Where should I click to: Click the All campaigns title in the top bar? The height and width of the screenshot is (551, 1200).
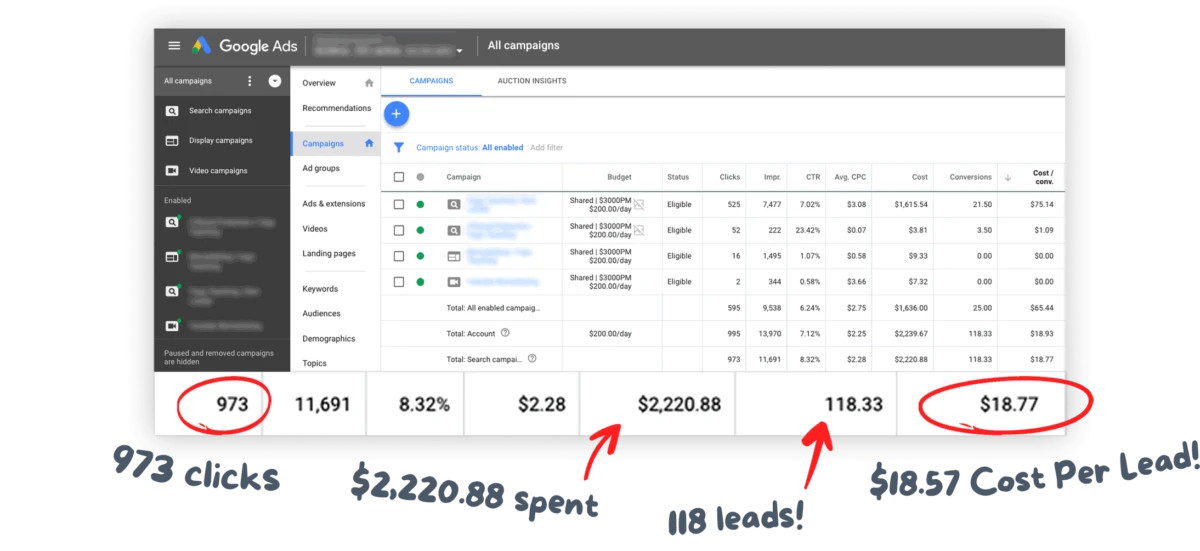524,46
